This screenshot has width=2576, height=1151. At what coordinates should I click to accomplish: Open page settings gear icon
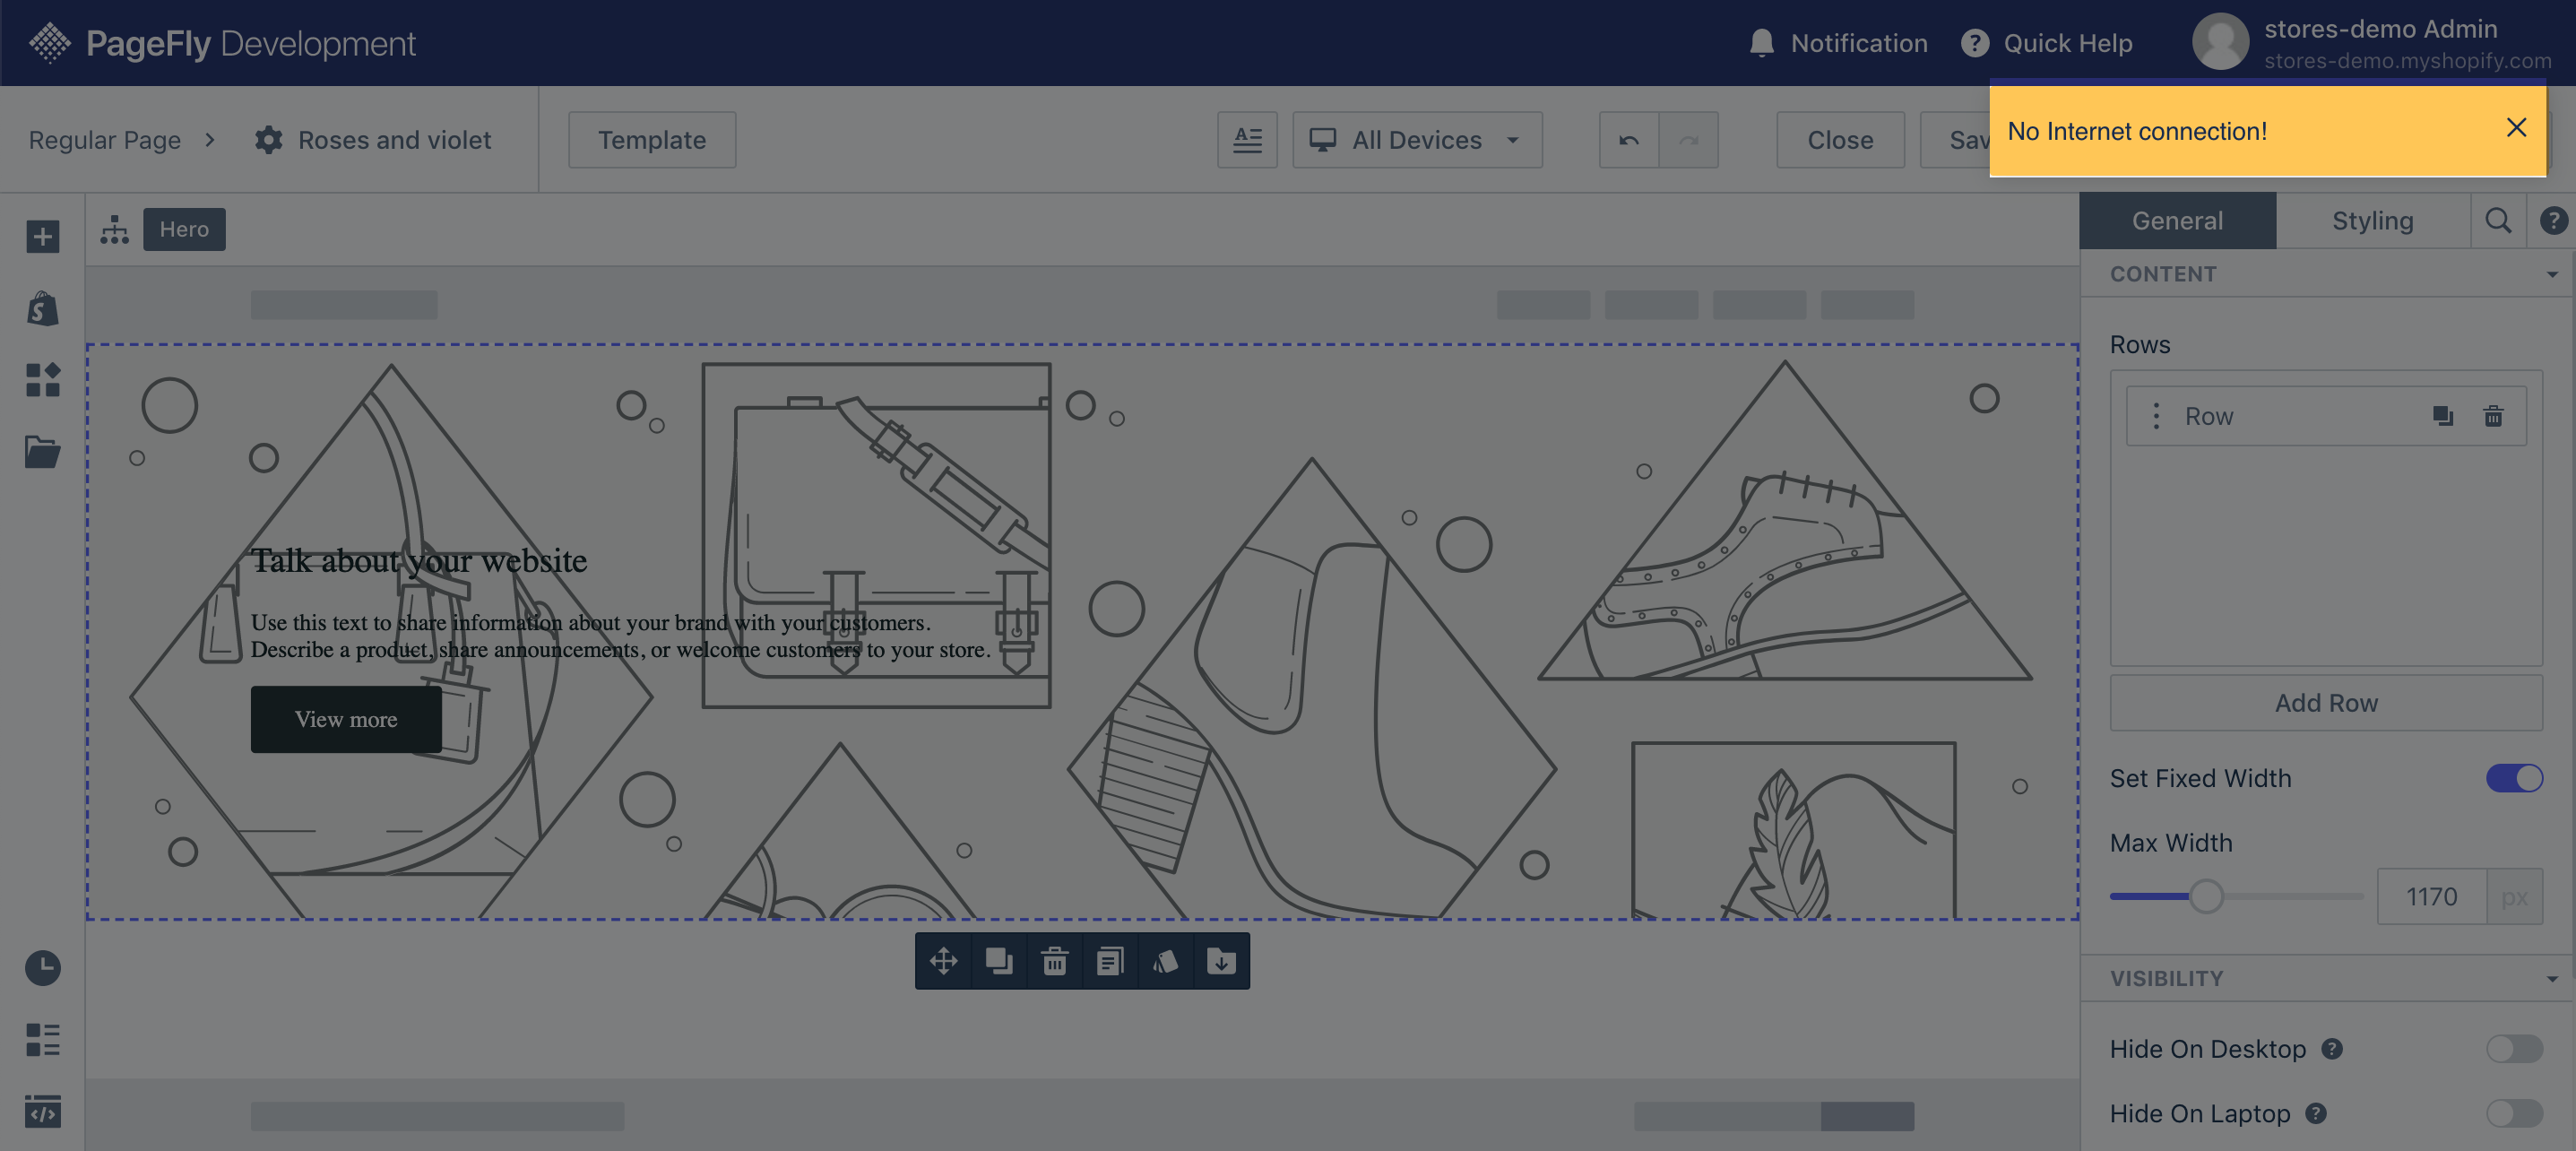268,140
